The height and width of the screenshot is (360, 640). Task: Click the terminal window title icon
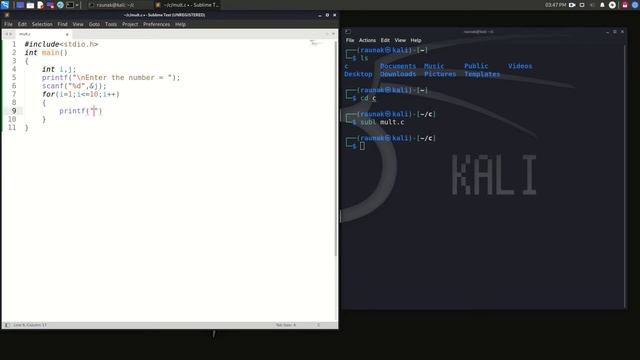(348, 31)
